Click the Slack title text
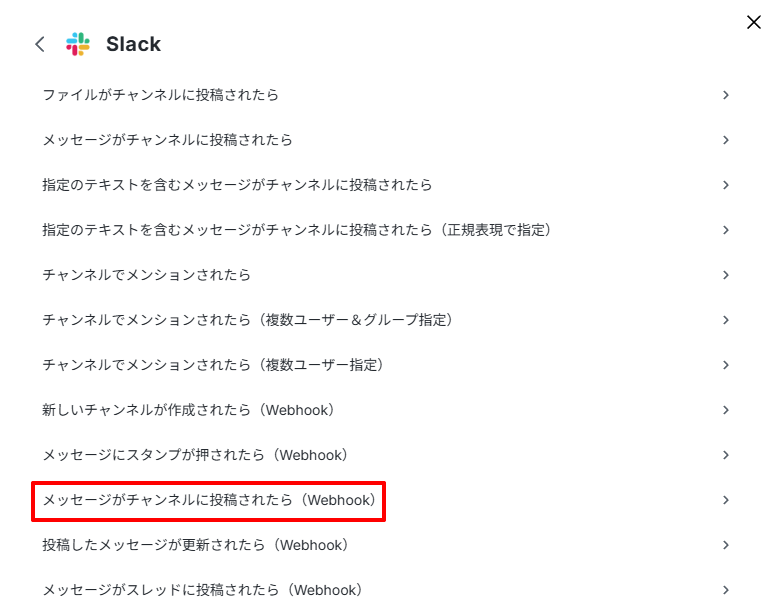 tap(134, 44)
